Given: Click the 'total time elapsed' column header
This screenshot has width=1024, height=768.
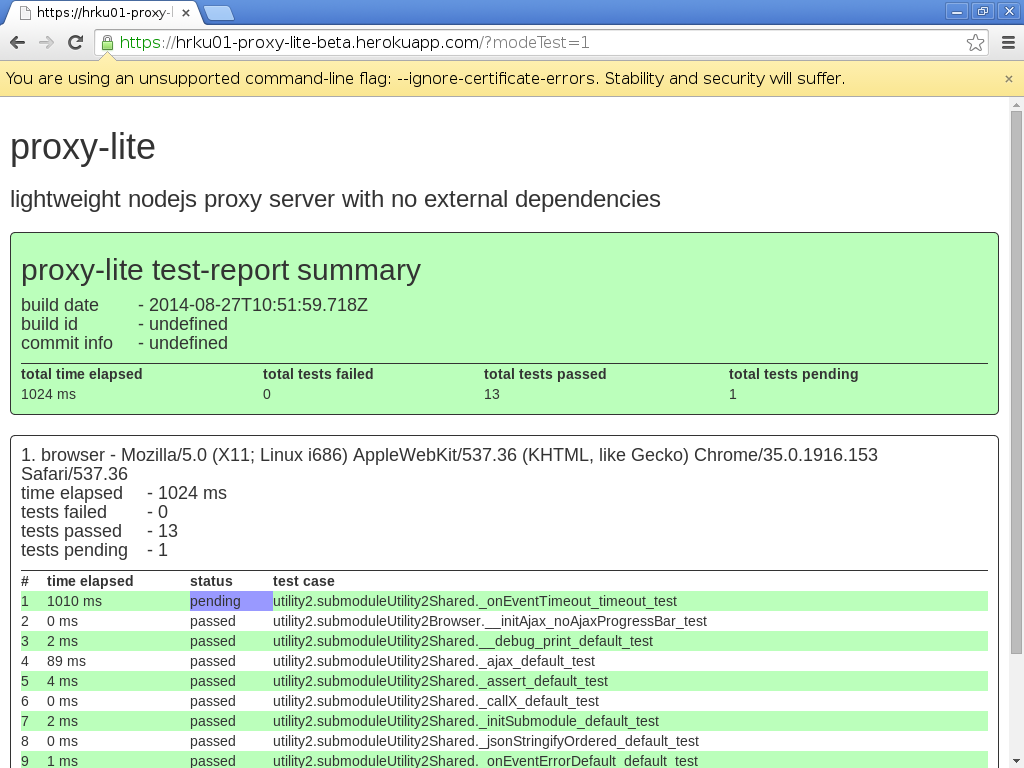Looking at the screenshot, I should pyautogui.click(x=82, y=374).
